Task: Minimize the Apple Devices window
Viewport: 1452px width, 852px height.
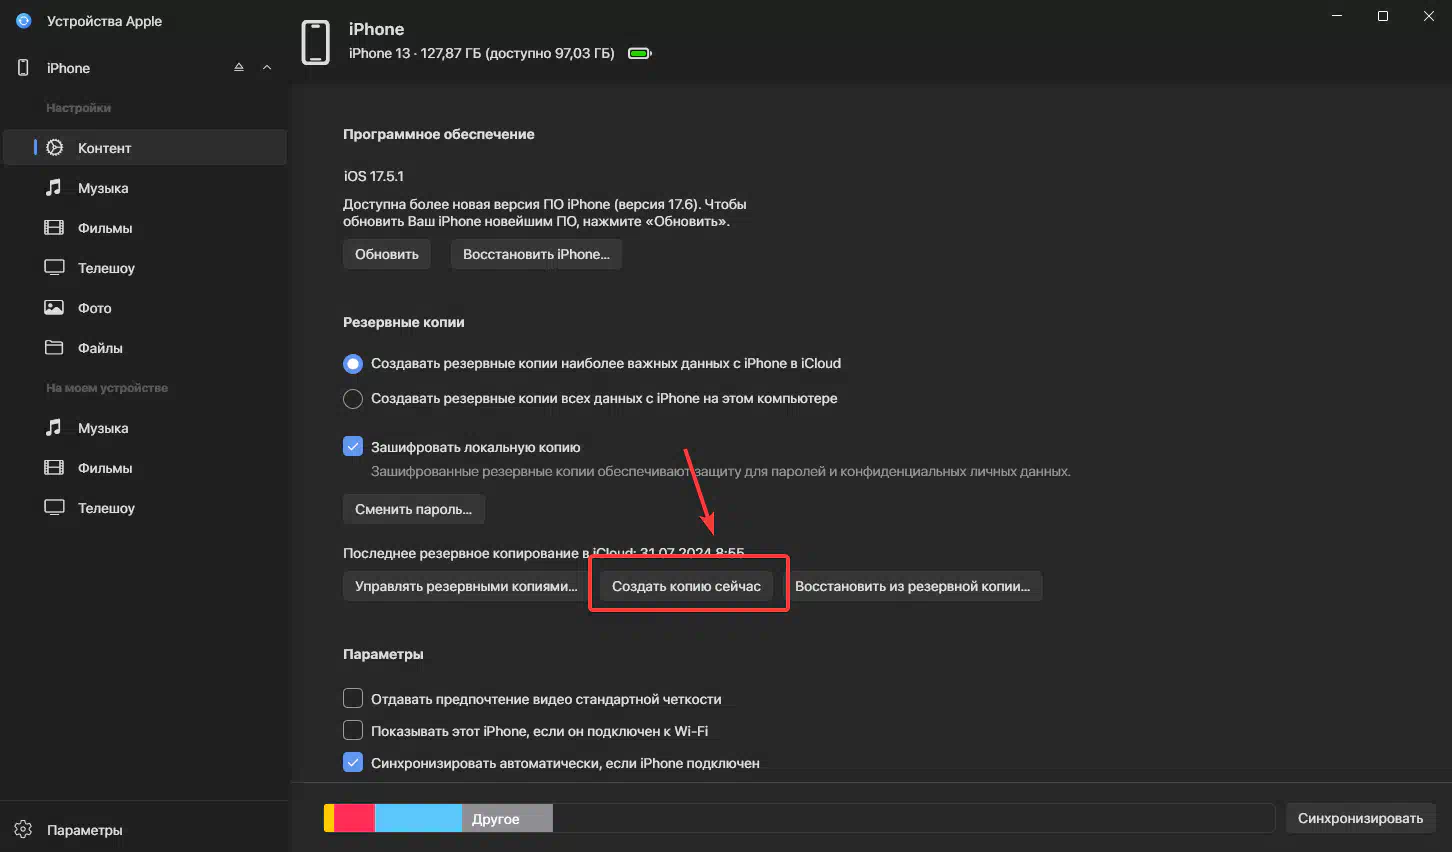Action: [1337, 16]
